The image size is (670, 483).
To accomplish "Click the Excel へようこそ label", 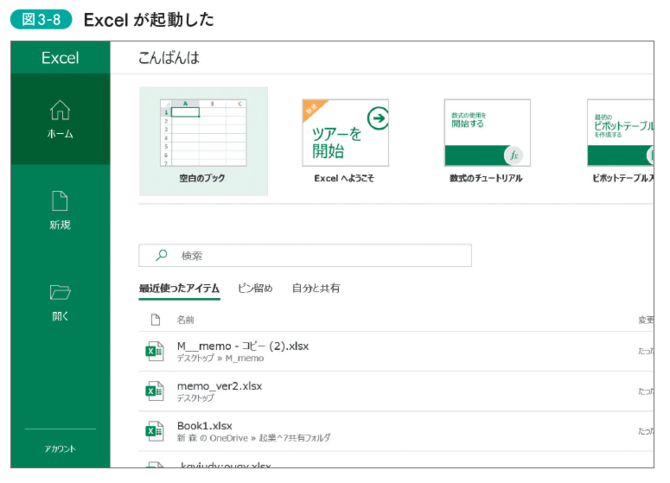I will click(x=344, y=178).
